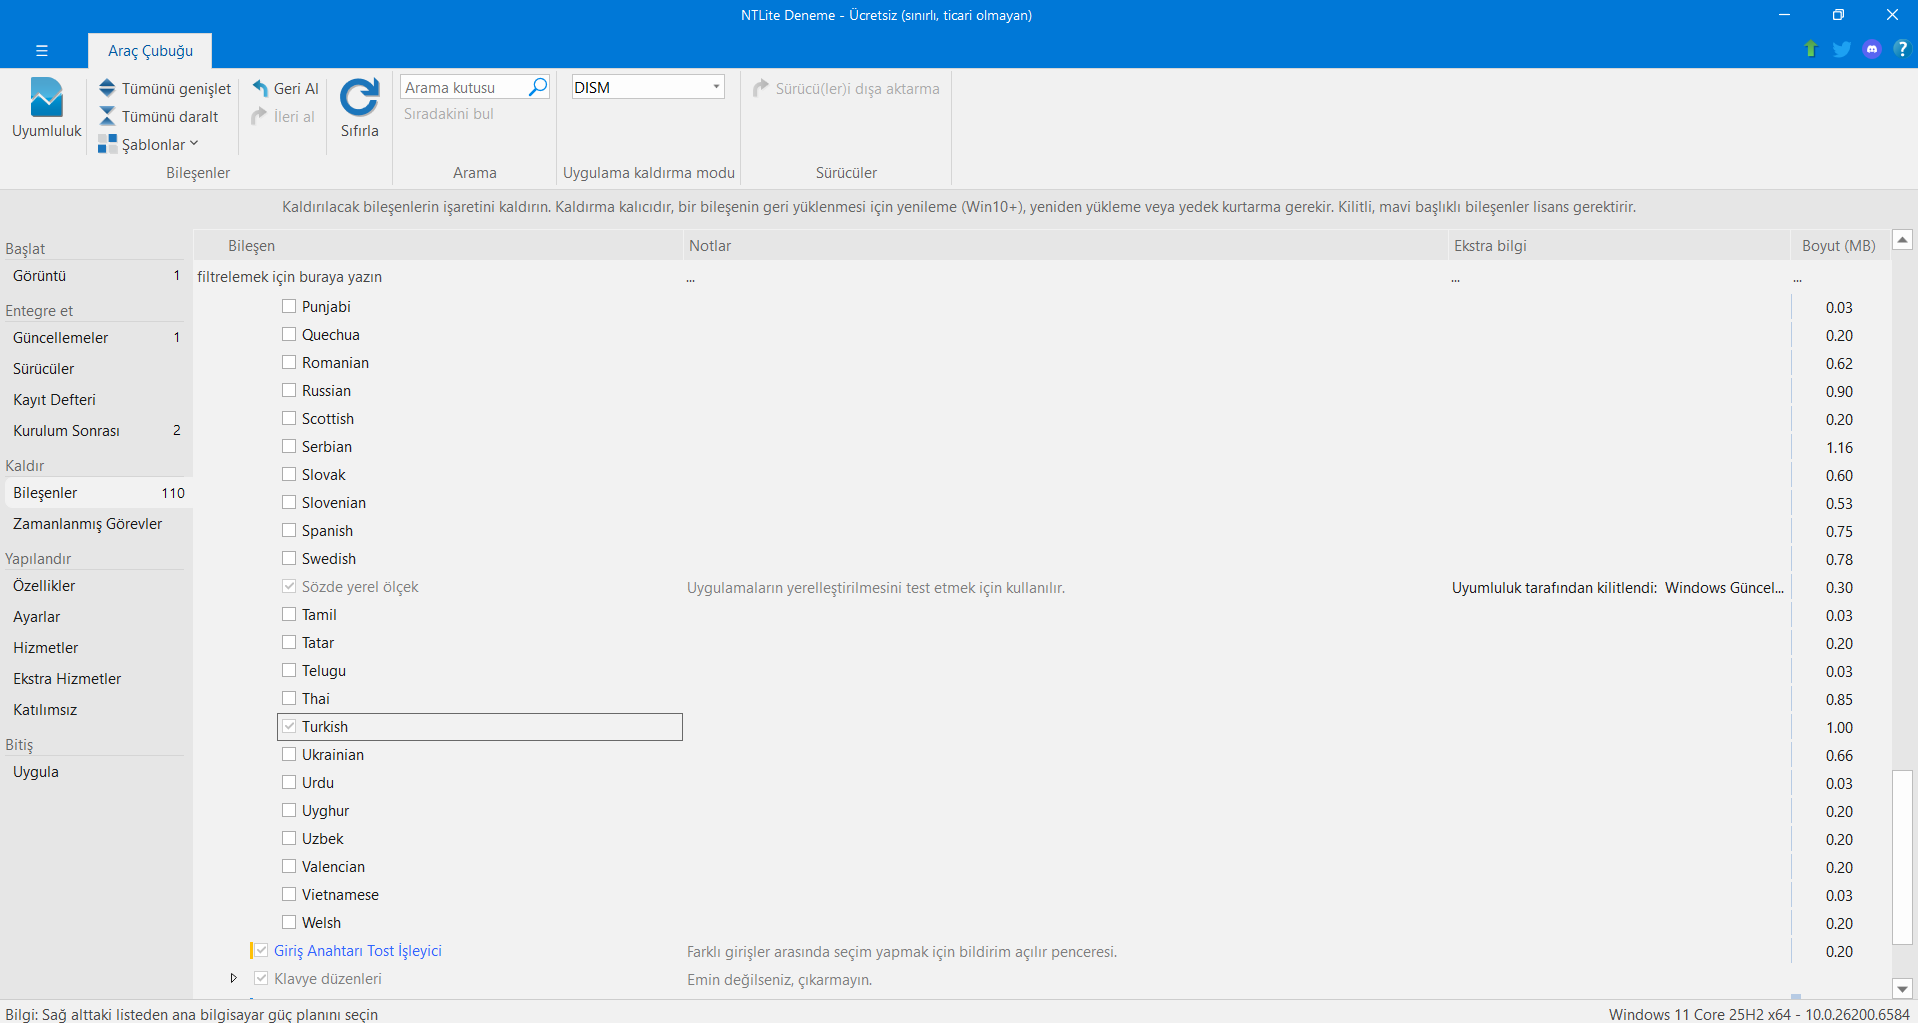Screen dimensions: 1918x1023
Task: Open the Şablonlar dropdown arrow
Action: pyautogui.click(x=194, y=144)
